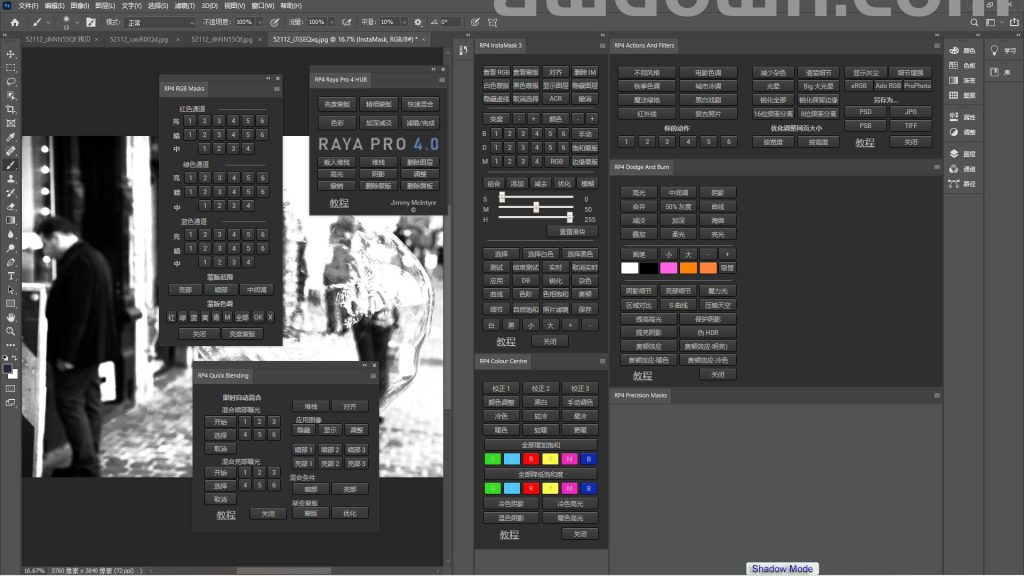Select the Eyedropper tool

tap(11, 137)
